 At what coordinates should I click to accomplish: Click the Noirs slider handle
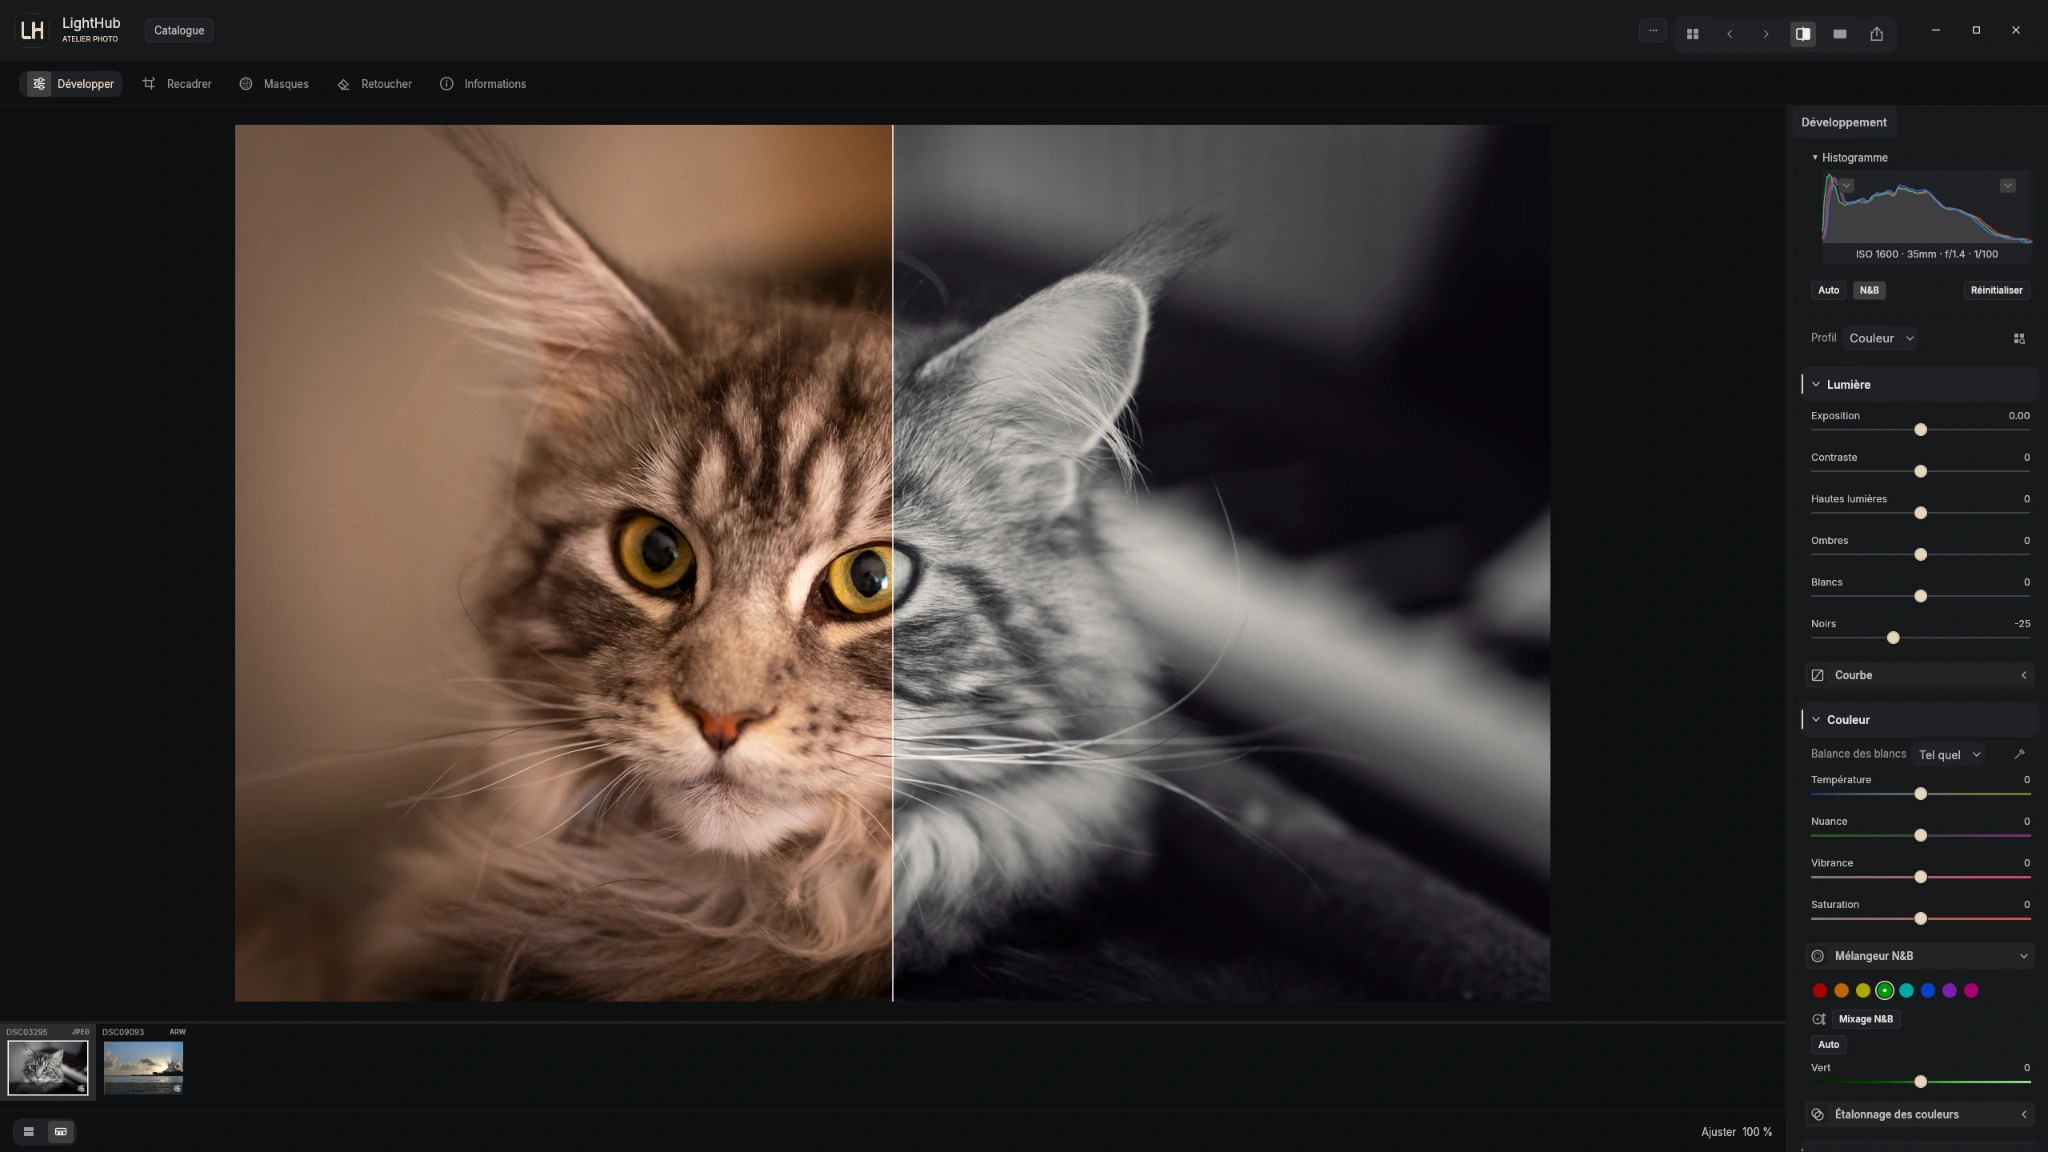point(1893,638)
